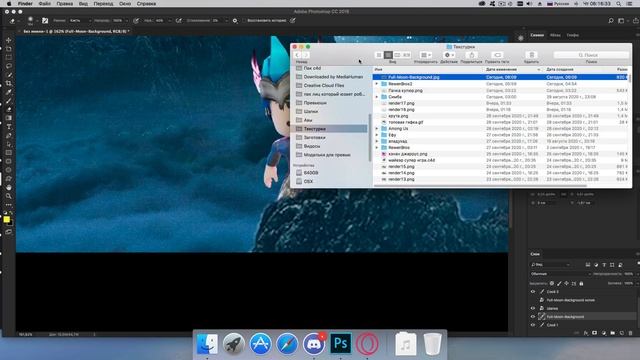Screen dimensions: 640x360
Task: Click the tags icon in Finder toolbar
Action: (x=497, y=55)
